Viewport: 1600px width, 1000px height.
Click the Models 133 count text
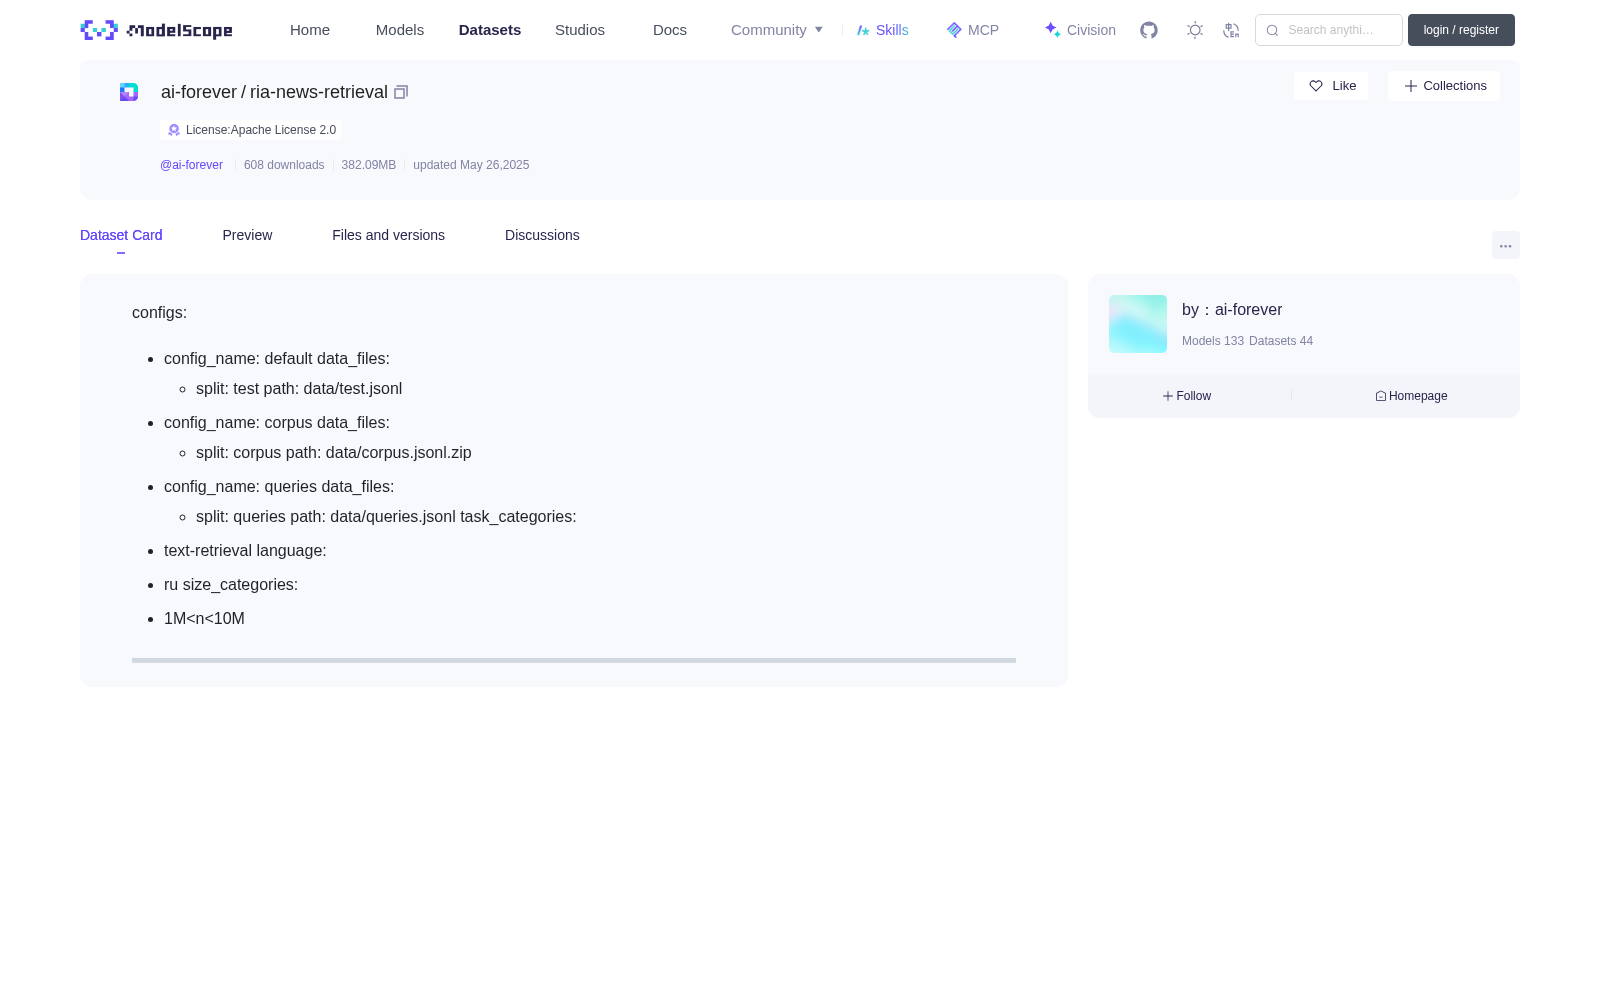point(1213,341)
